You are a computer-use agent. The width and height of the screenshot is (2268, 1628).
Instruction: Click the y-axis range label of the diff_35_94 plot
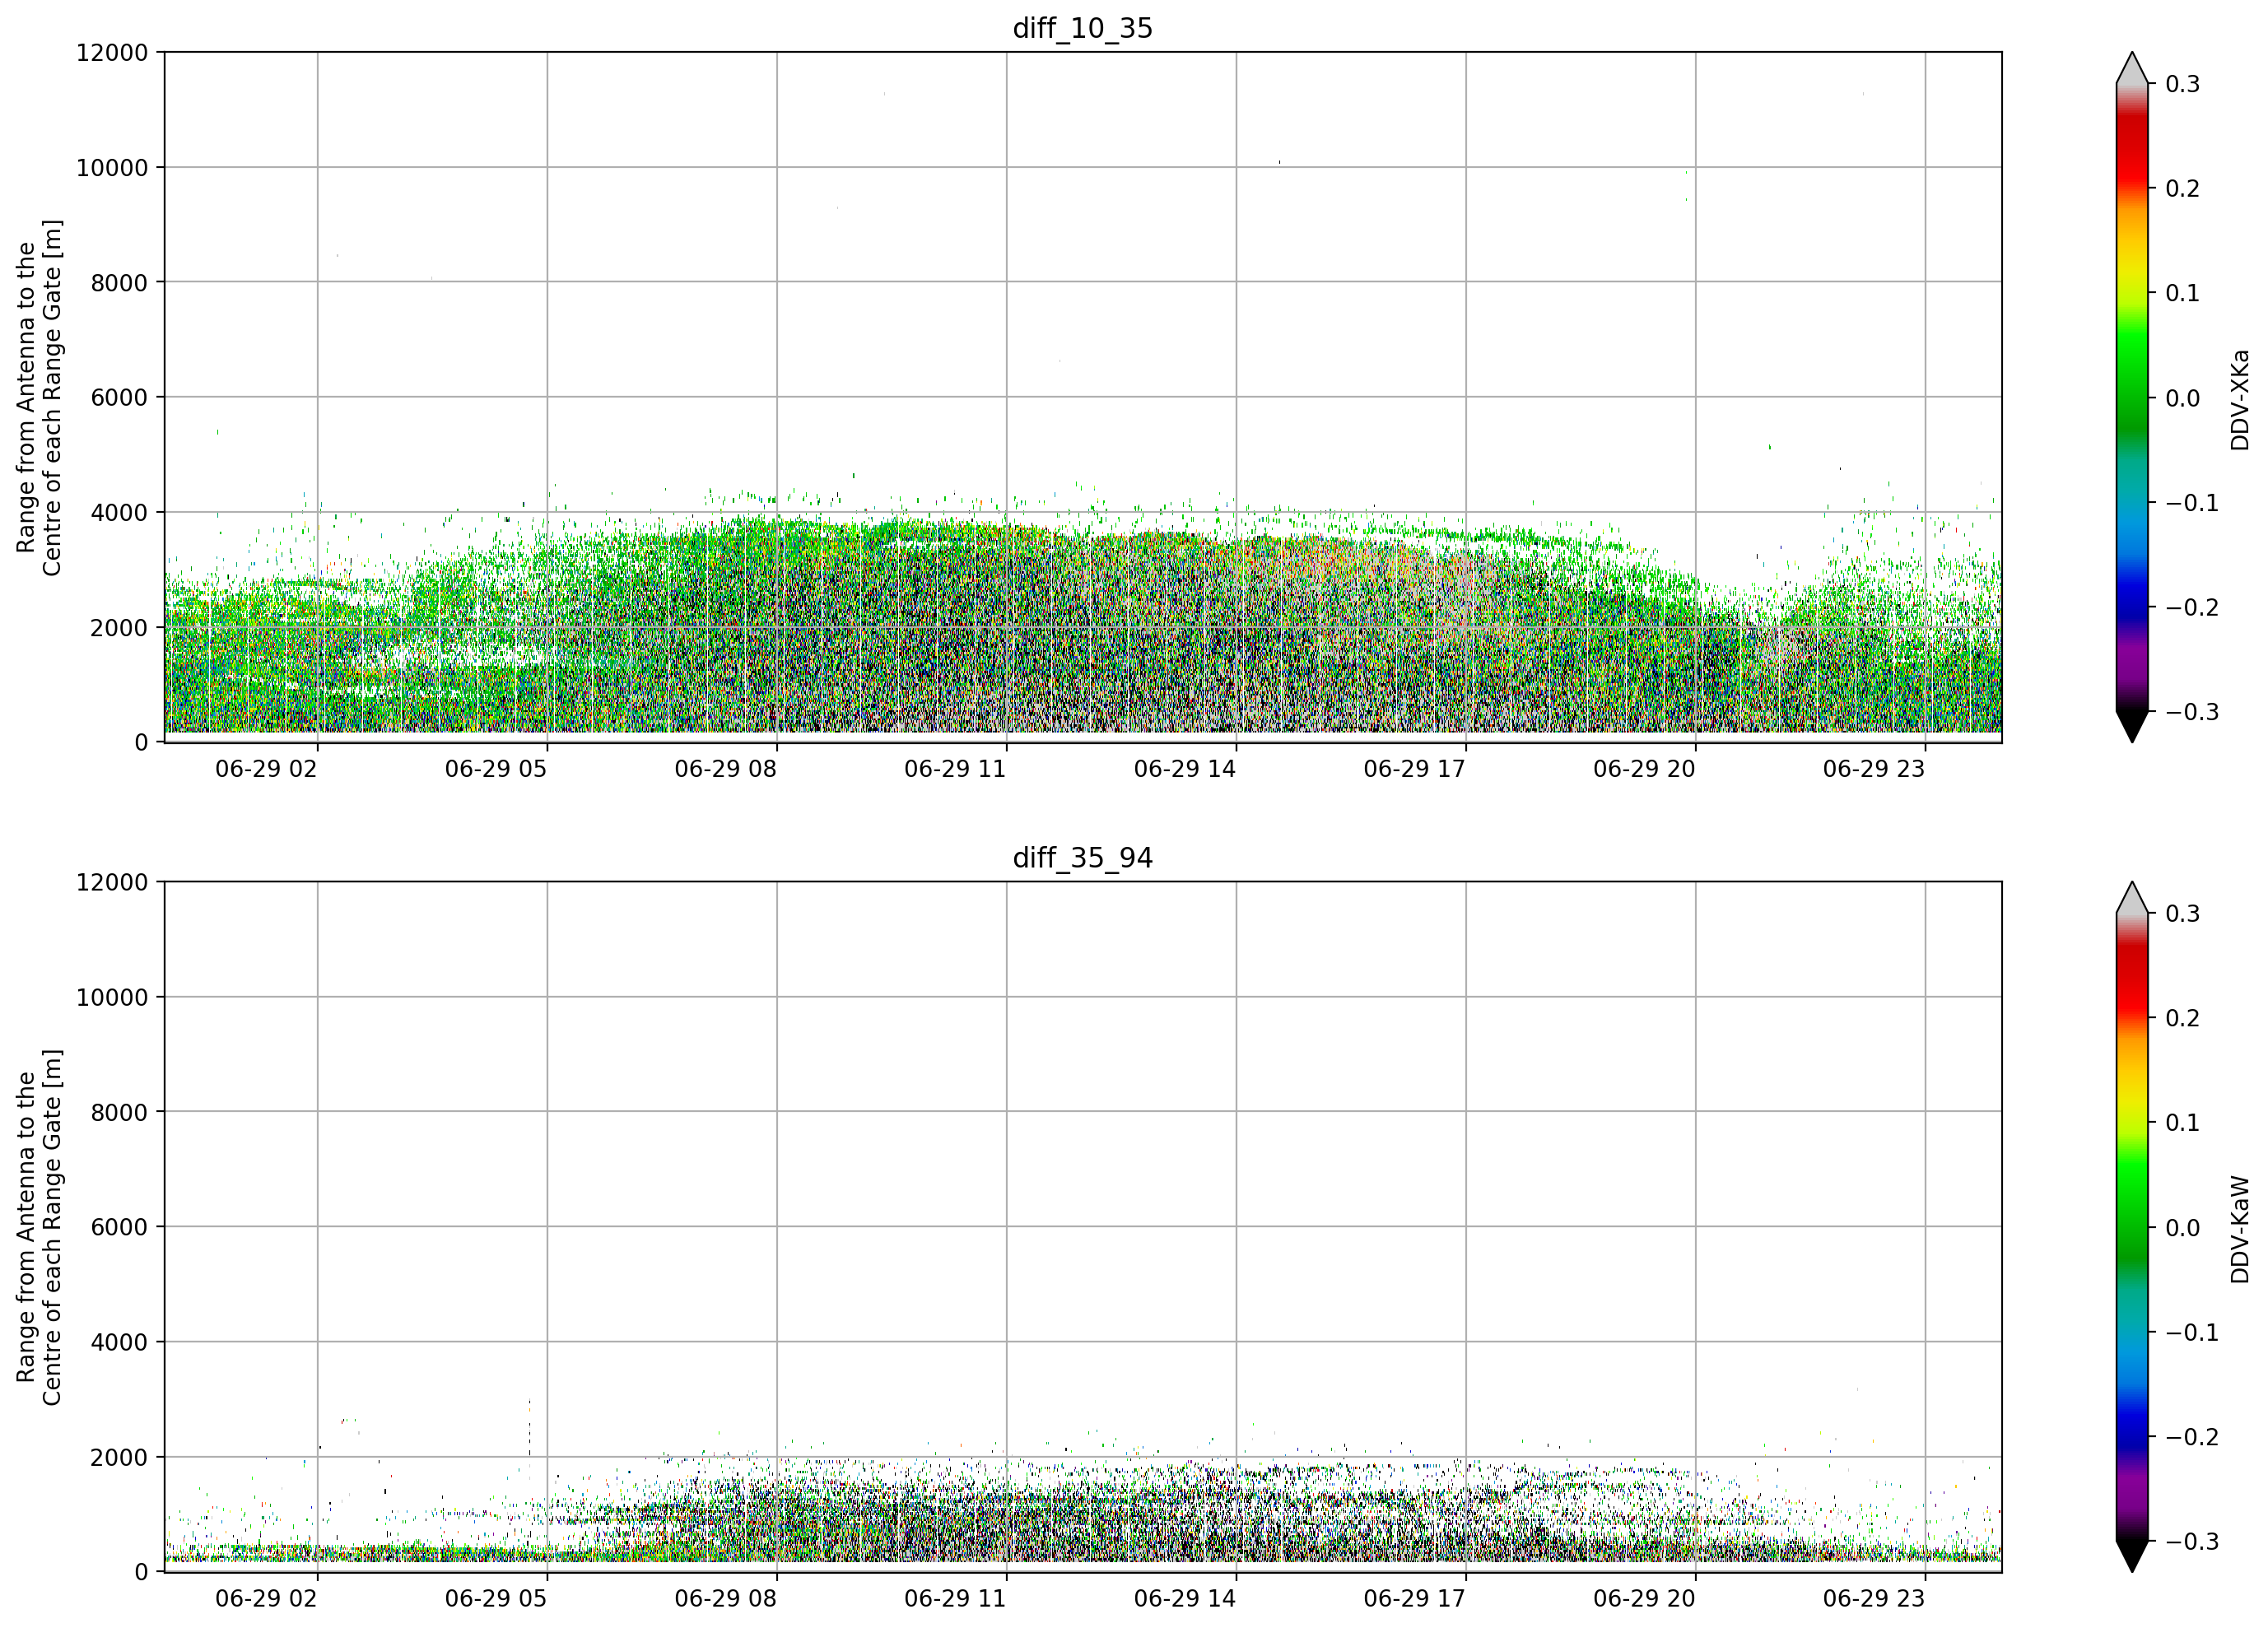click(39, 1227)
